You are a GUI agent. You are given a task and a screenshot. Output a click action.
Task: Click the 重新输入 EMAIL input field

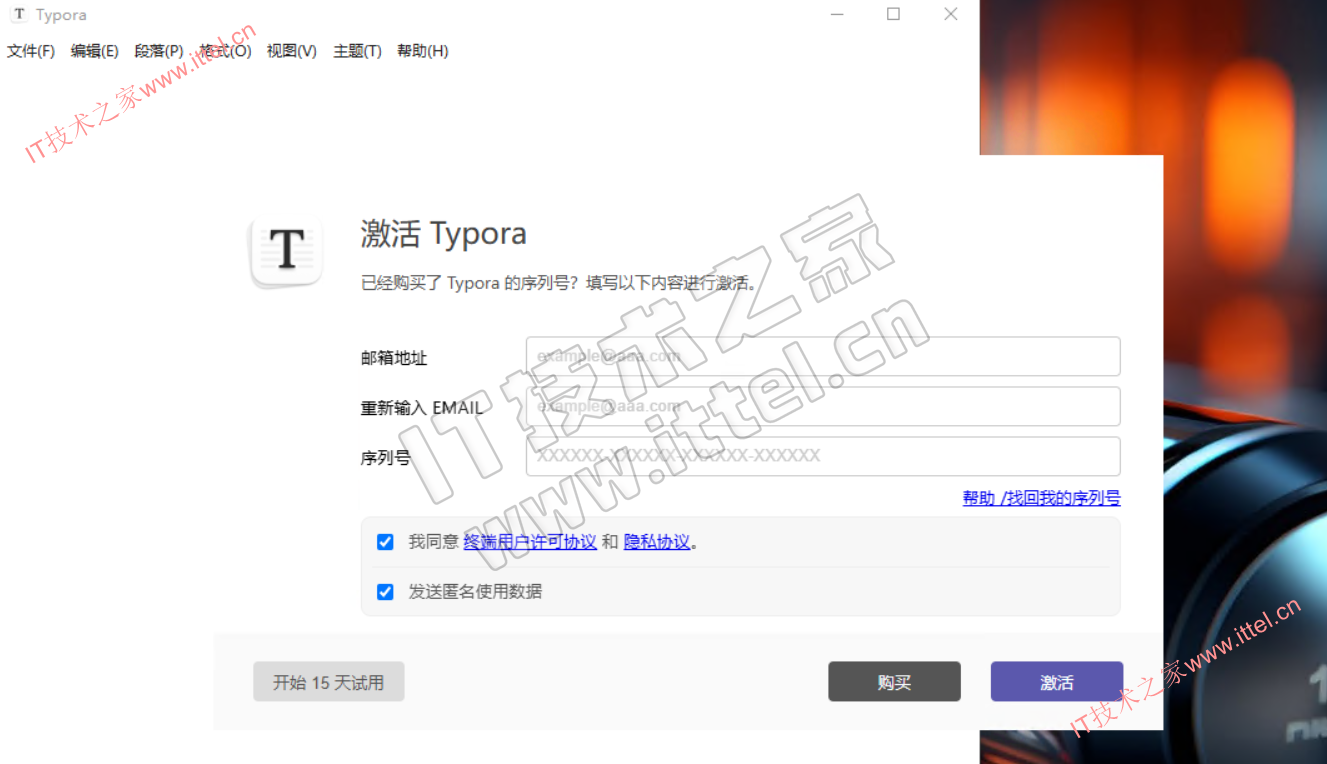point(822,406)
